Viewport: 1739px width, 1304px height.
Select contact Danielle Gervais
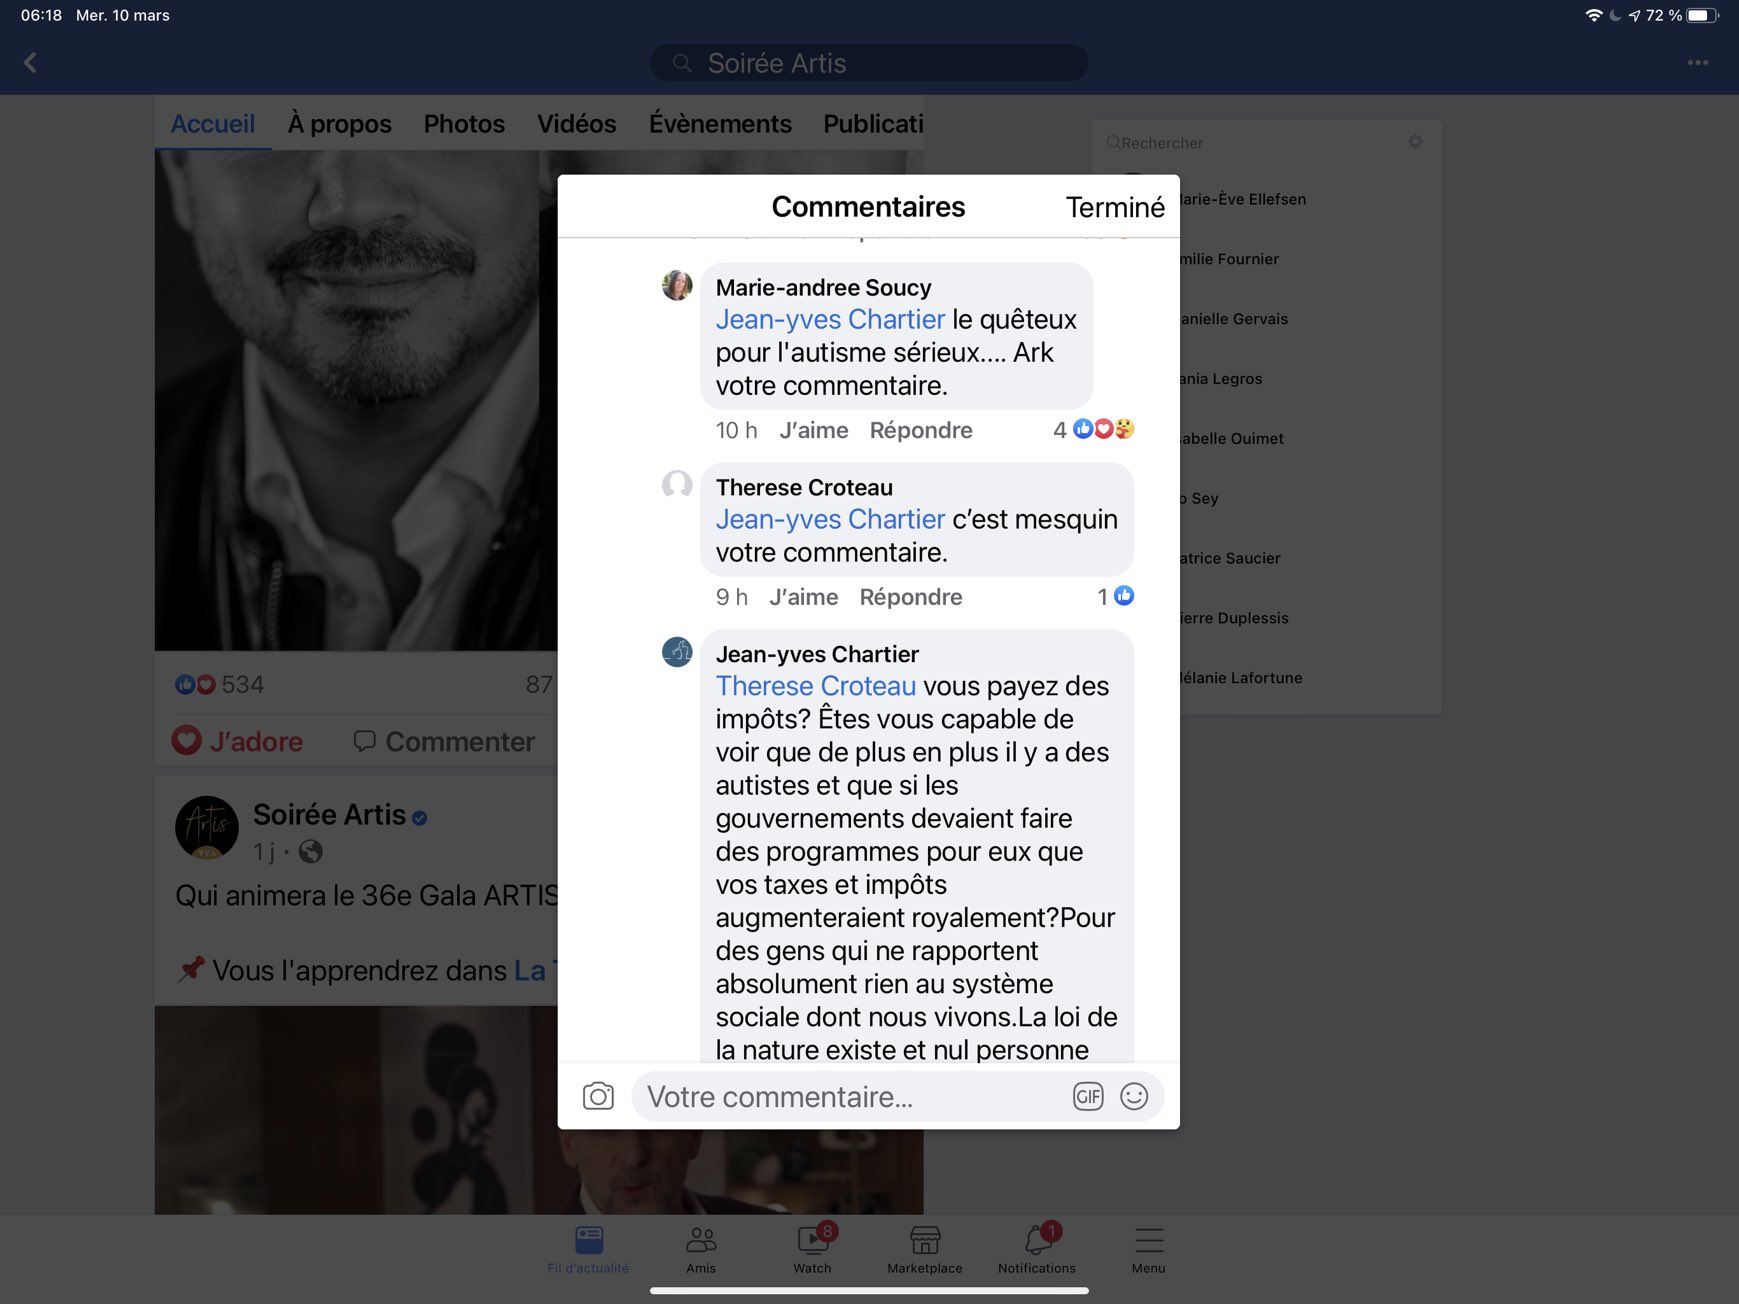pos(1233,319)
